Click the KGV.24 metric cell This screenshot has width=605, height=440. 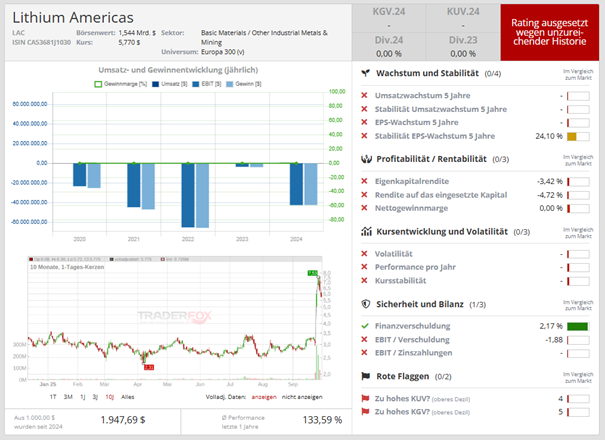(x=389, y=18)
